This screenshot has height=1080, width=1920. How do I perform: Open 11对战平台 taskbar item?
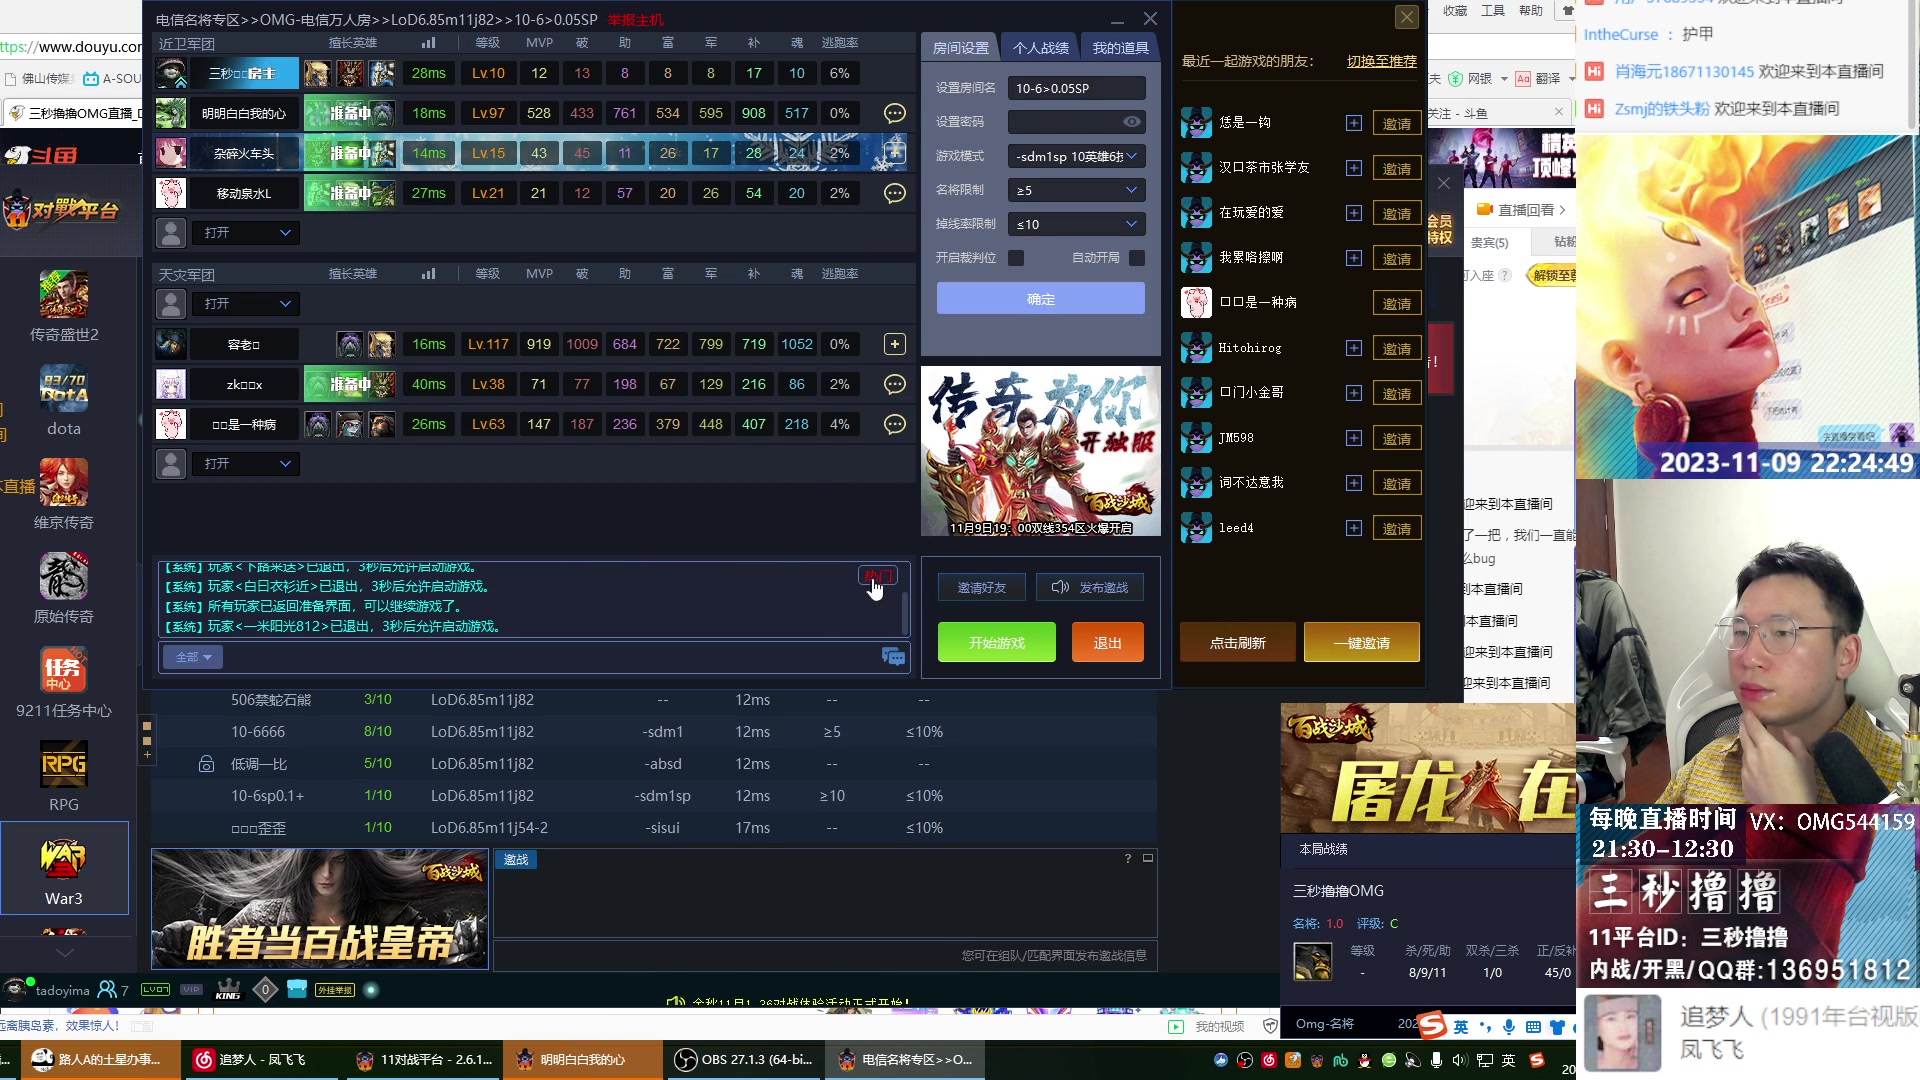[x=424, y=1060]
